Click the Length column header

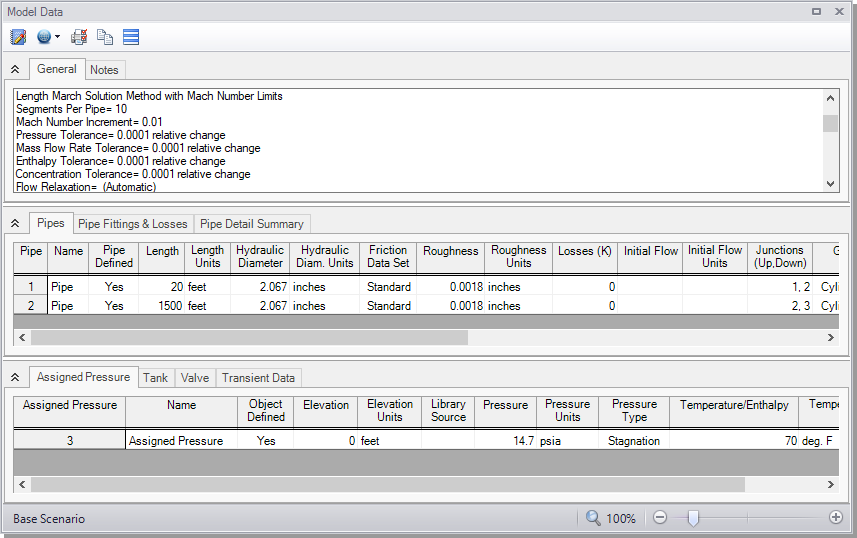(x=162, y=257)
